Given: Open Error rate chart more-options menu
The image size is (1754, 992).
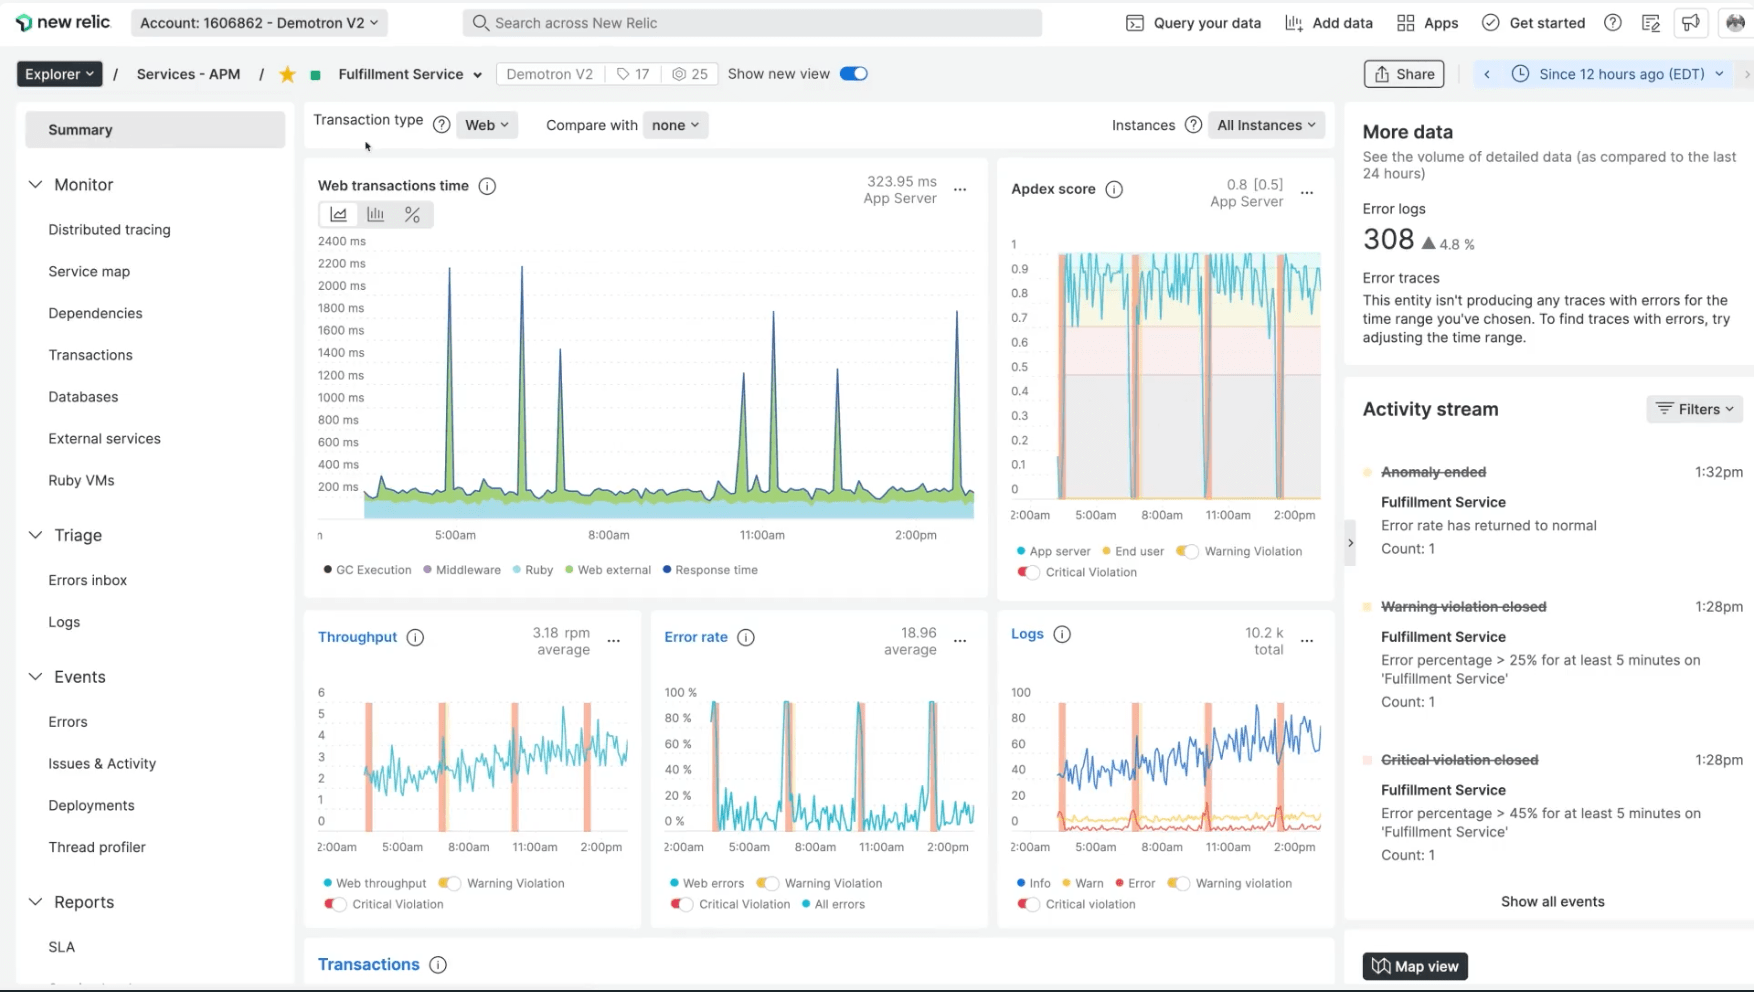Looking at the screenshot, I should pos(960,641).
